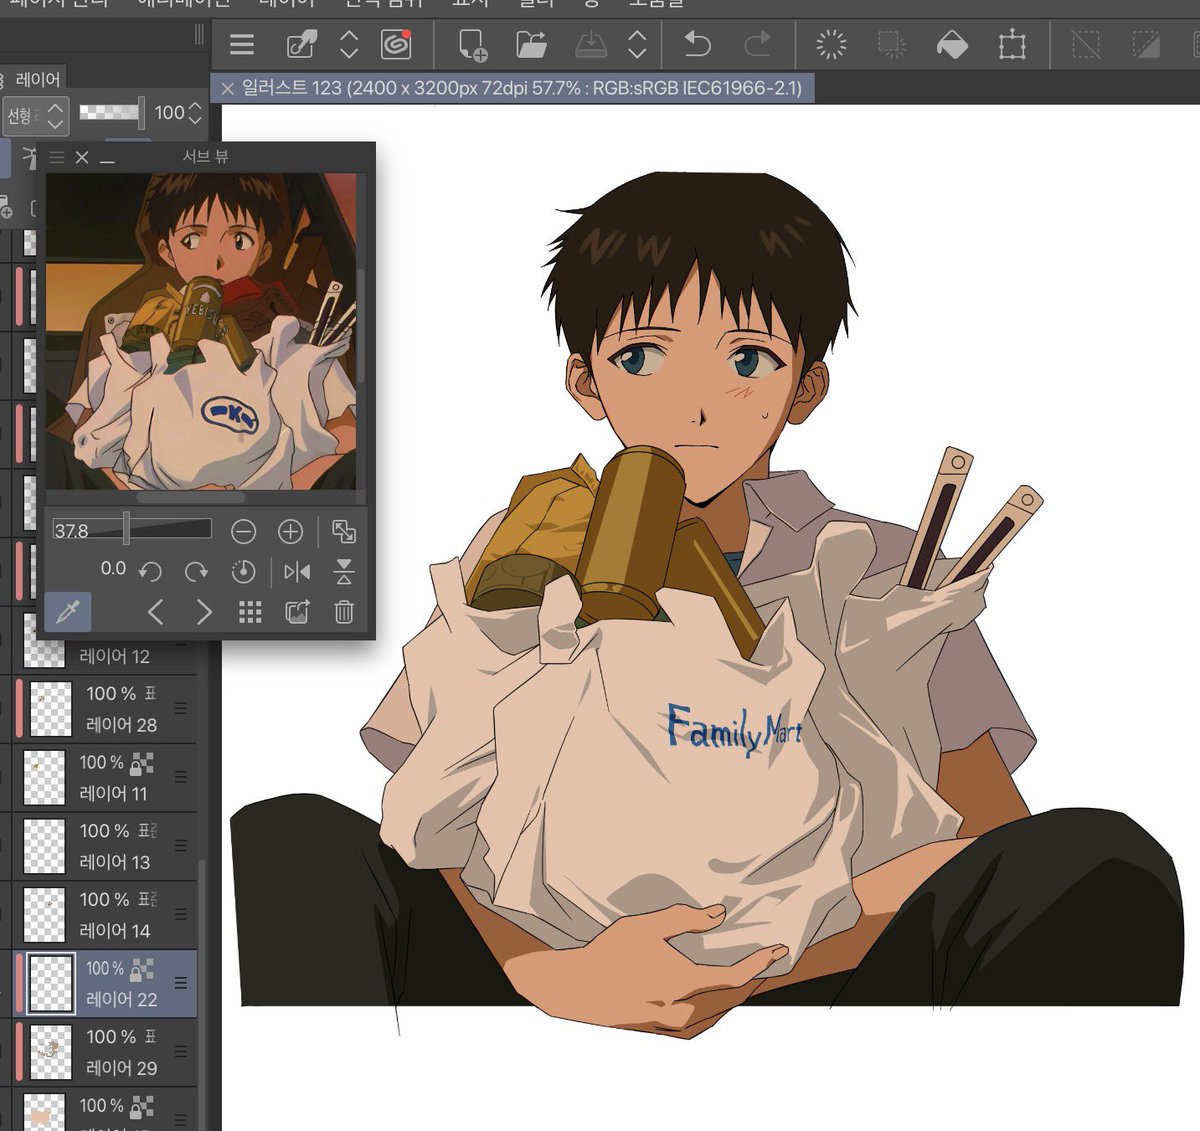Adjust the layer opacity 100 stepper arrows

point(195,113)
